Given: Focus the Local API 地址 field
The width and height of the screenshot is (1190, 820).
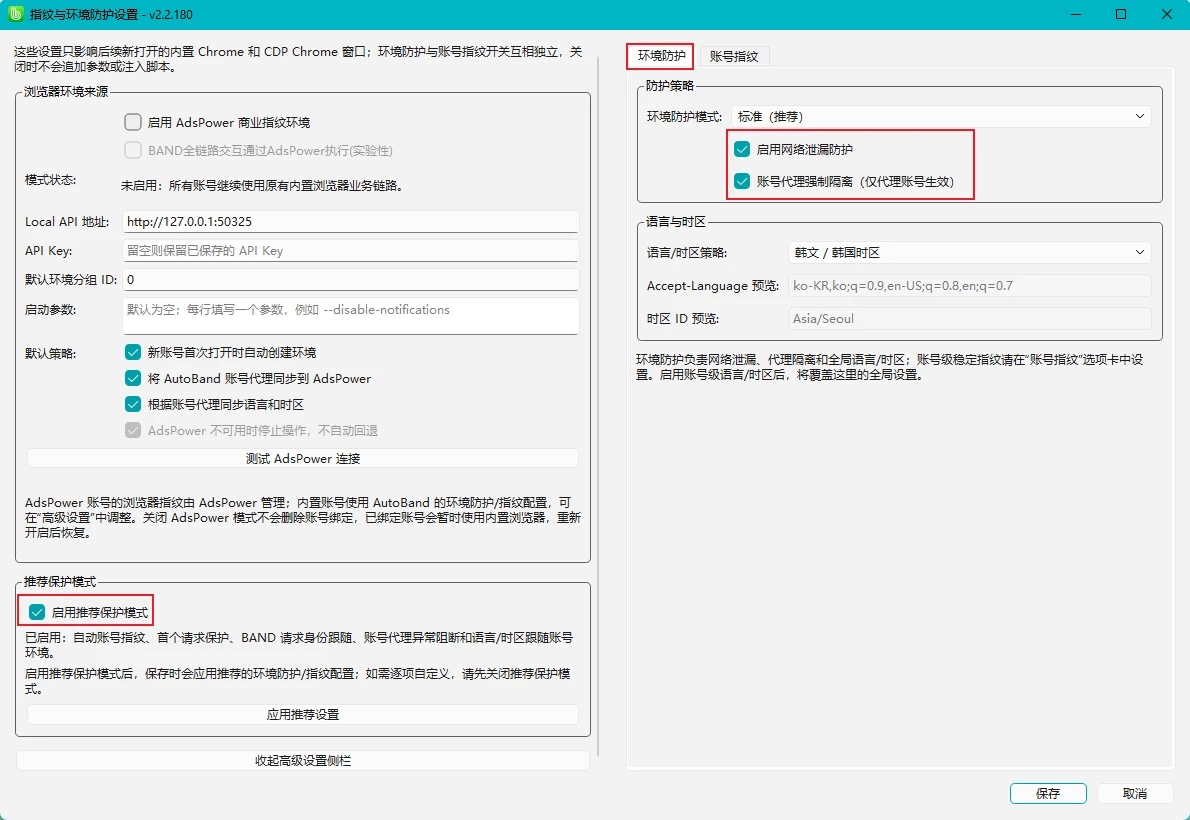Looking at the screenshot, I should point(351,222).
